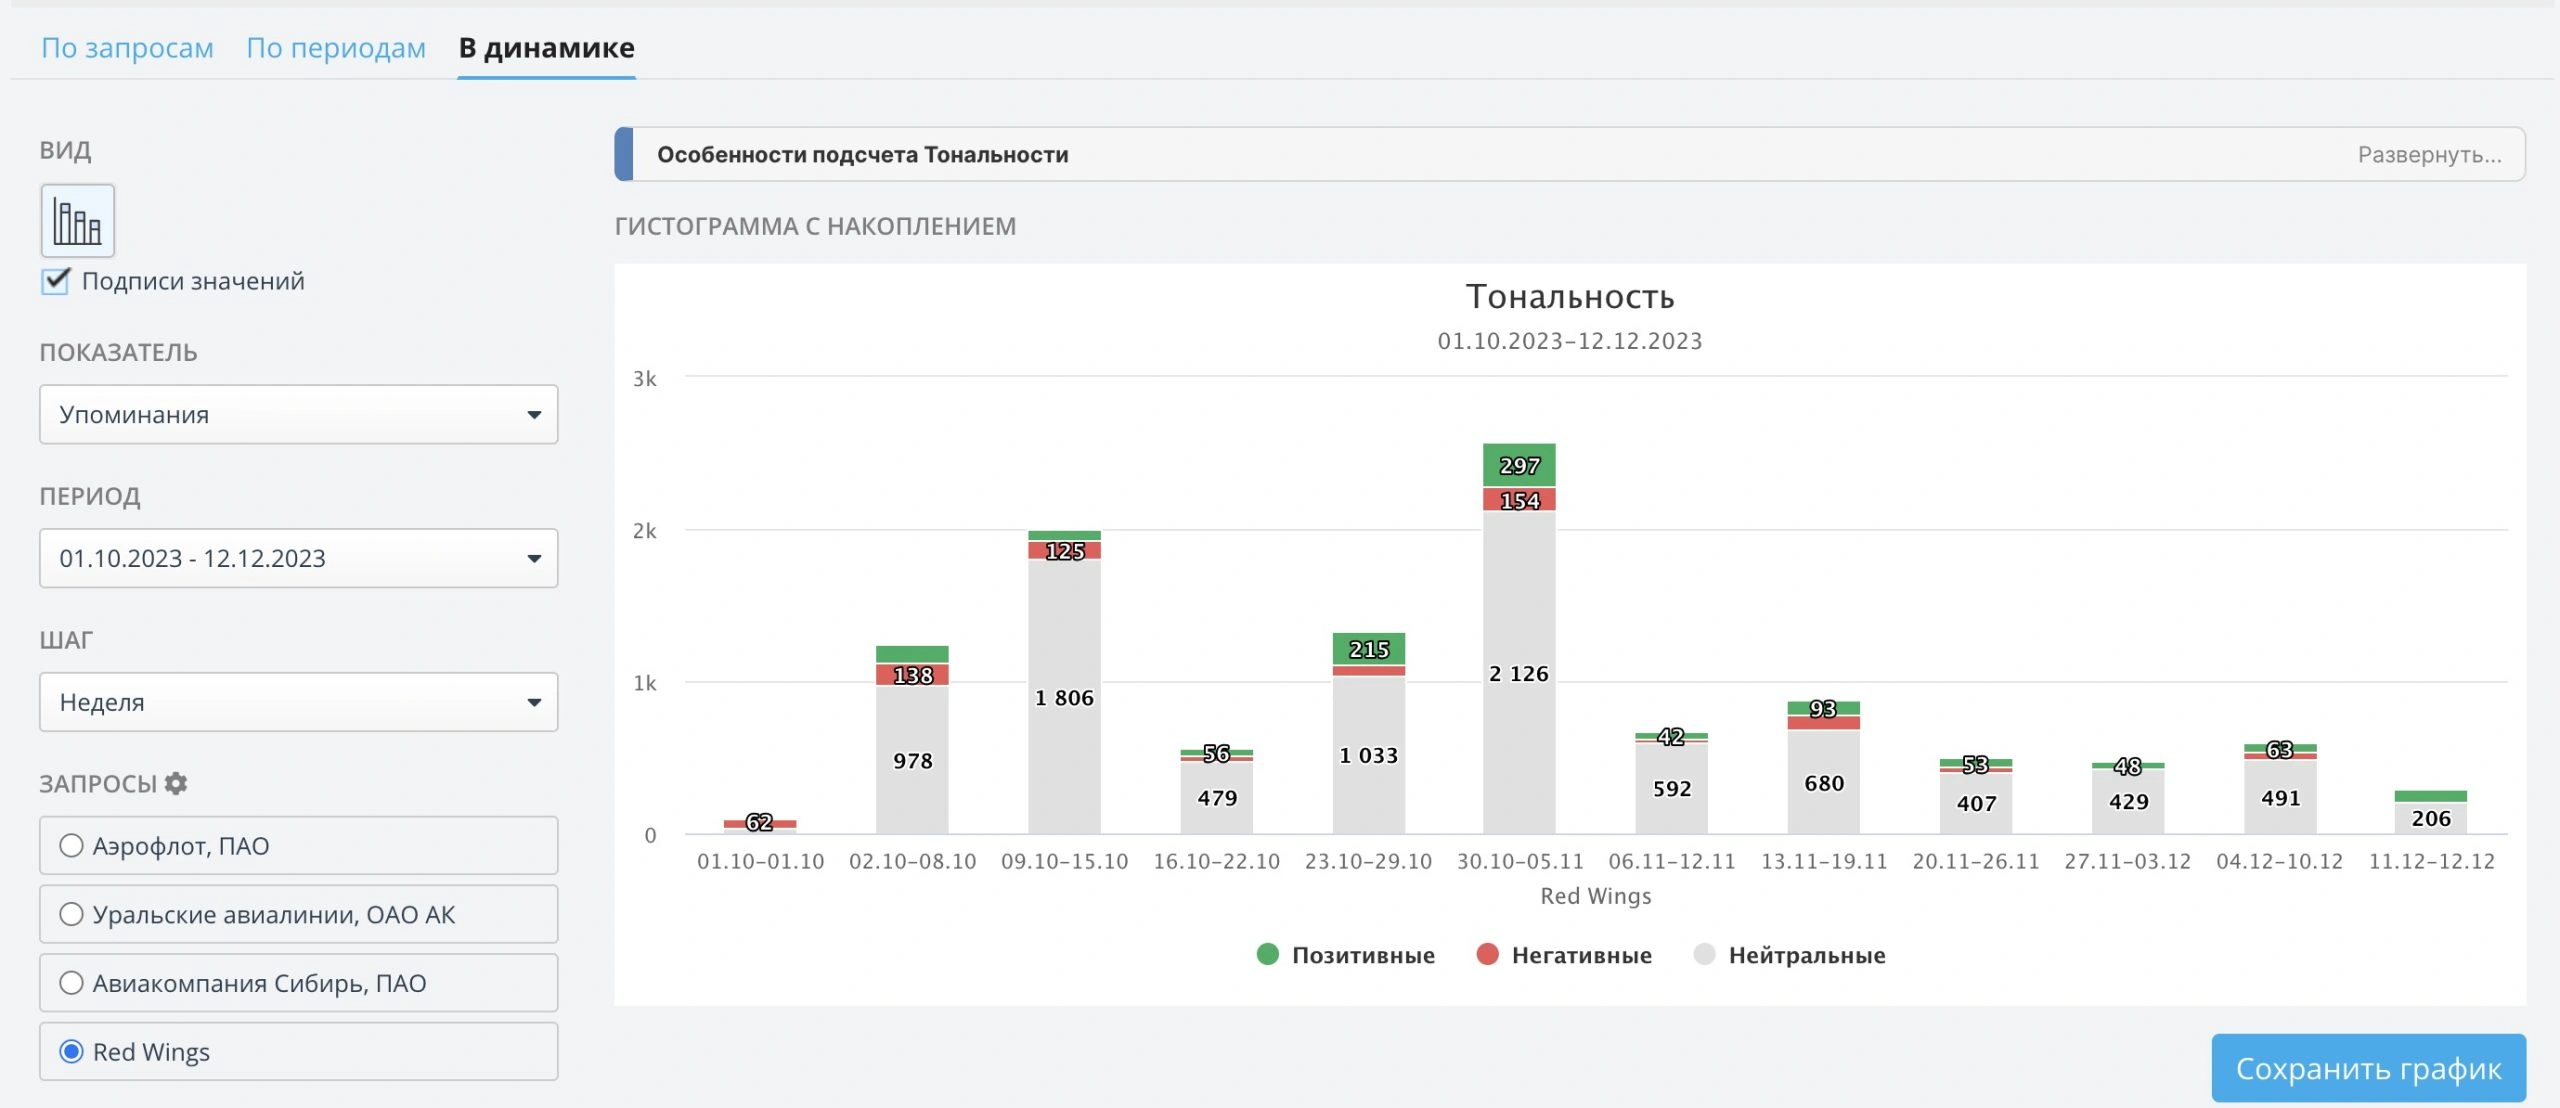Click negative segment labeled 125
This screenshot has height=1108, width=2560.
(x=1064, y=550)
